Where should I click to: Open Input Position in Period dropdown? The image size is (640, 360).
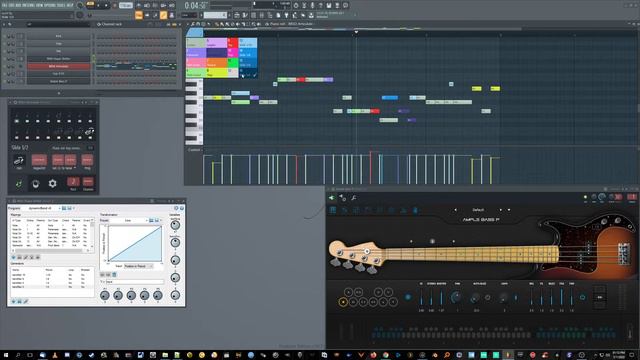tap(138, 266)
